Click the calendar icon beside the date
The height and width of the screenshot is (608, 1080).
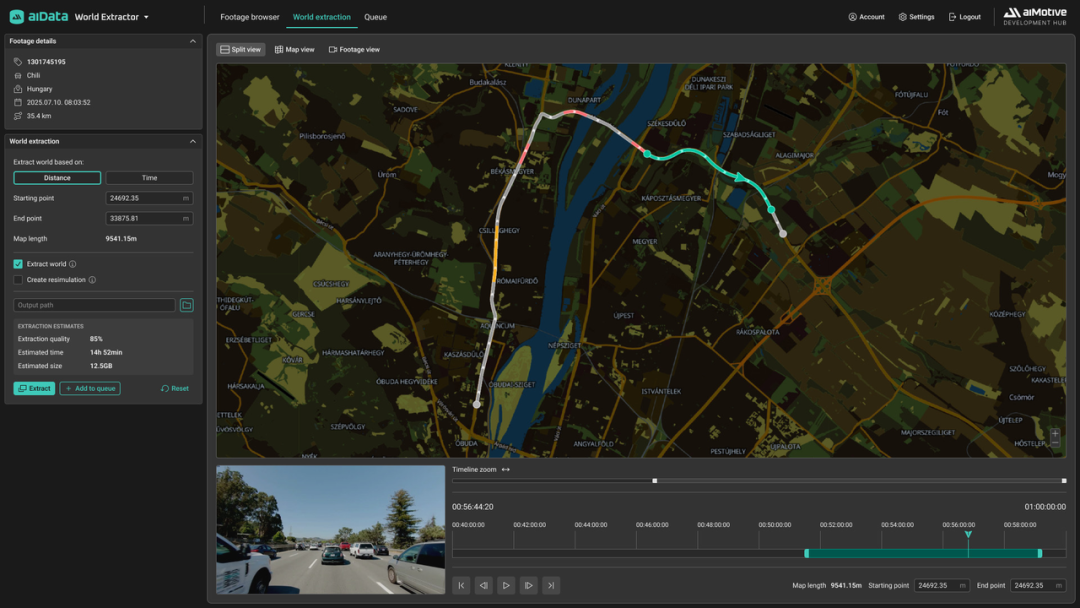pyautogui.click(x=18, y=103)
